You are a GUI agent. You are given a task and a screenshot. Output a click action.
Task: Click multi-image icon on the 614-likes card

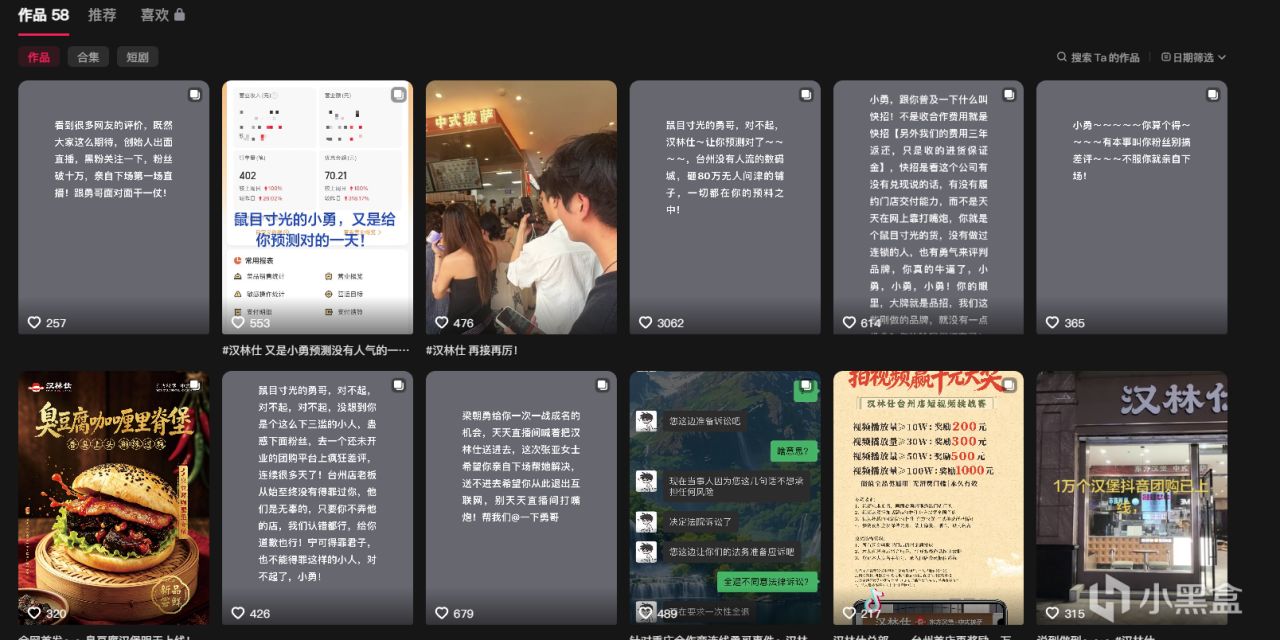tap(1009, 94)
